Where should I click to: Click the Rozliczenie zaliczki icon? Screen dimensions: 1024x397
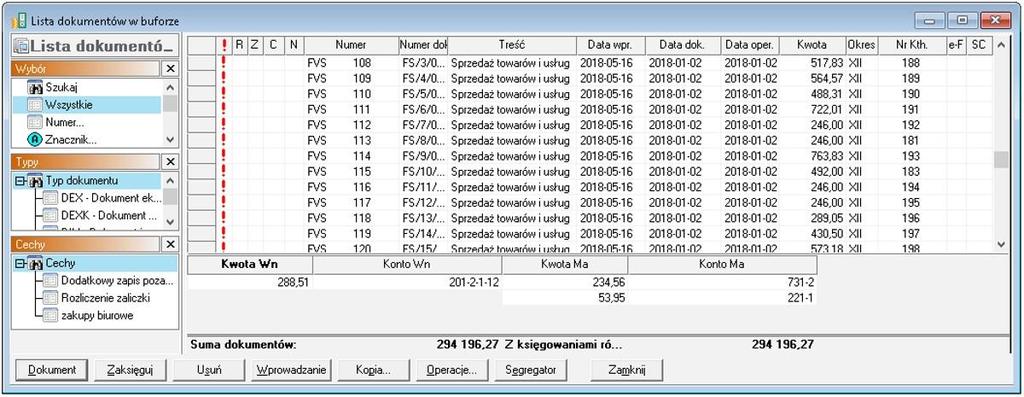(50, 298)
